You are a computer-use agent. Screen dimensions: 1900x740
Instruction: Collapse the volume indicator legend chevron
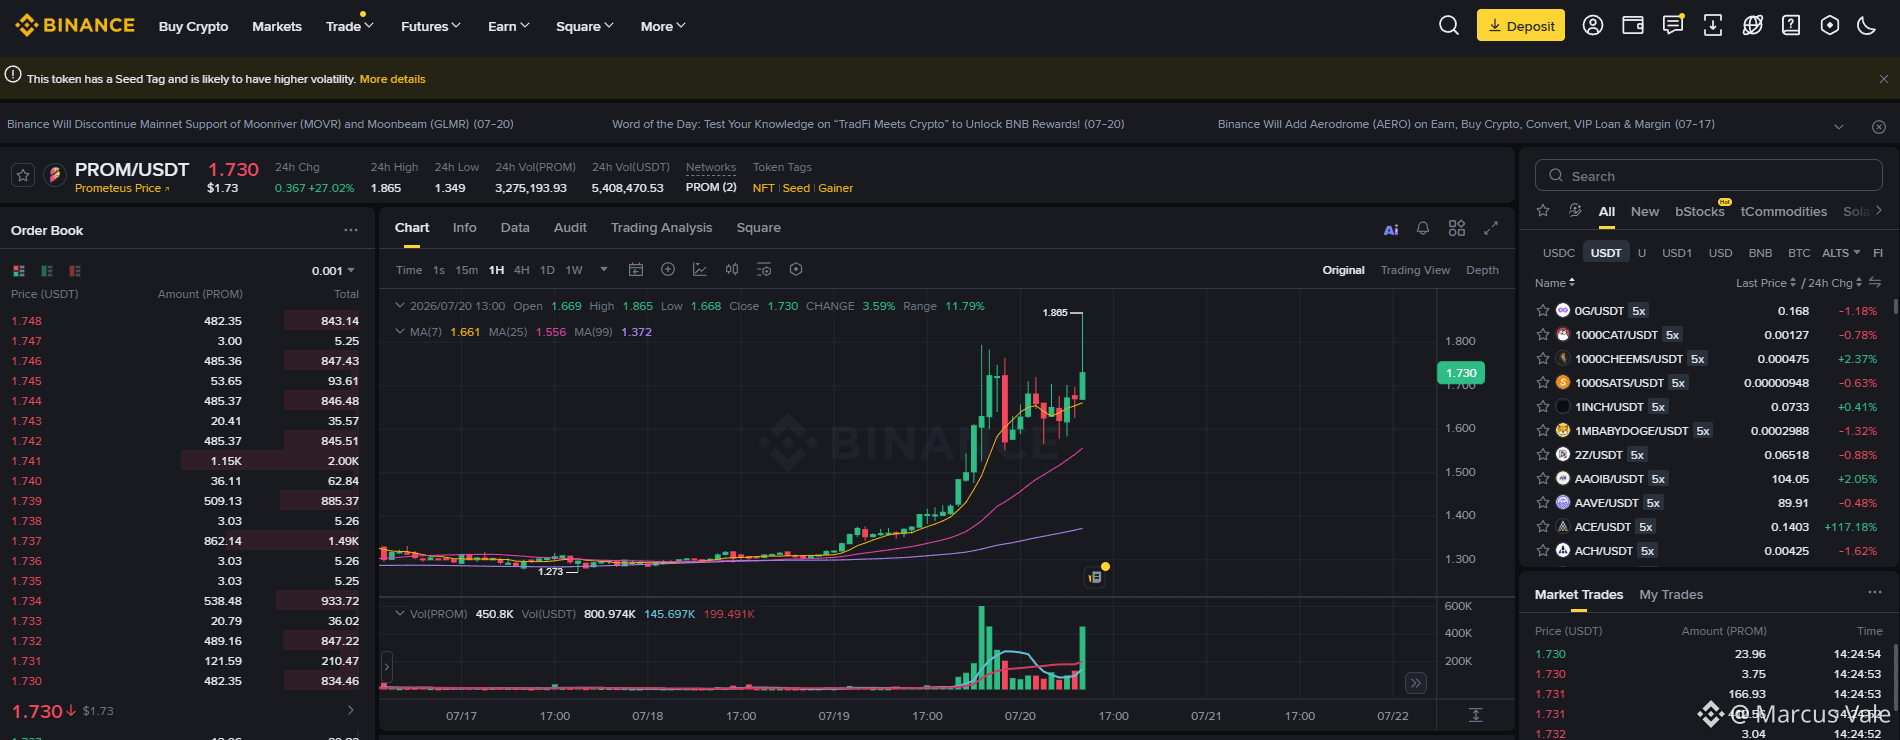click(x=400, y=614)
